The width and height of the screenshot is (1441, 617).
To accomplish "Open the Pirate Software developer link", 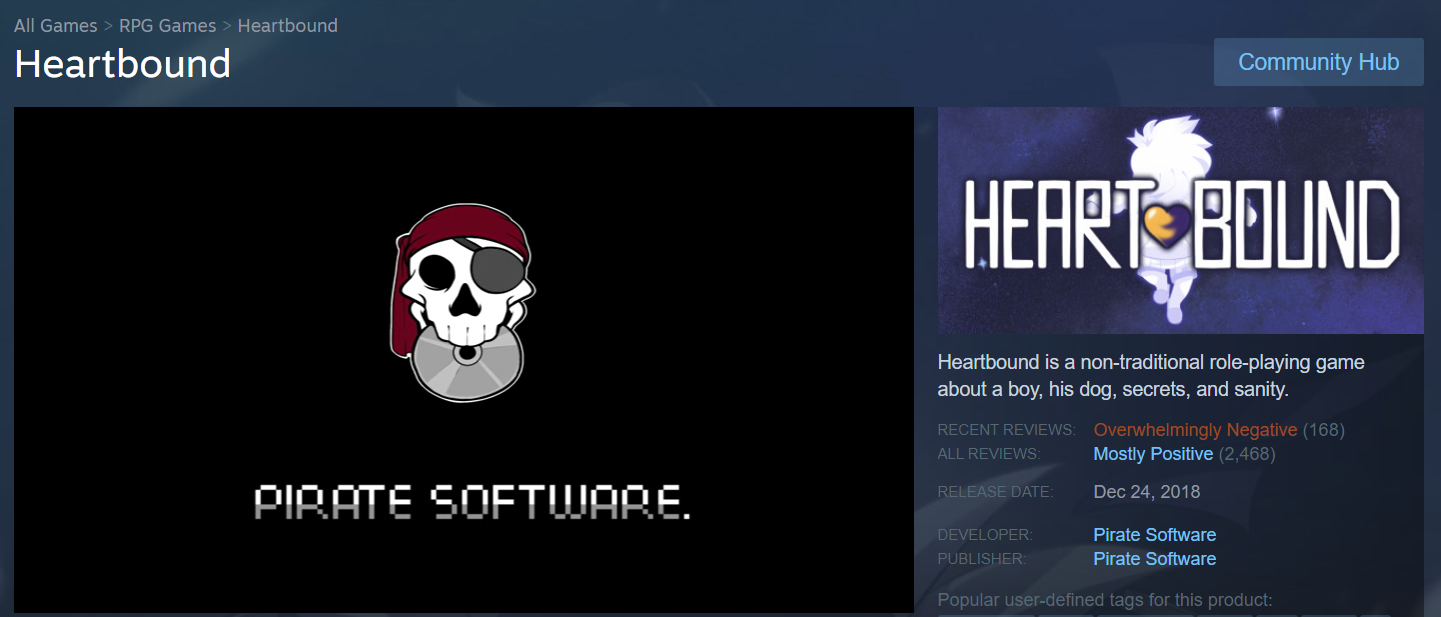I will click(1155, 535).
